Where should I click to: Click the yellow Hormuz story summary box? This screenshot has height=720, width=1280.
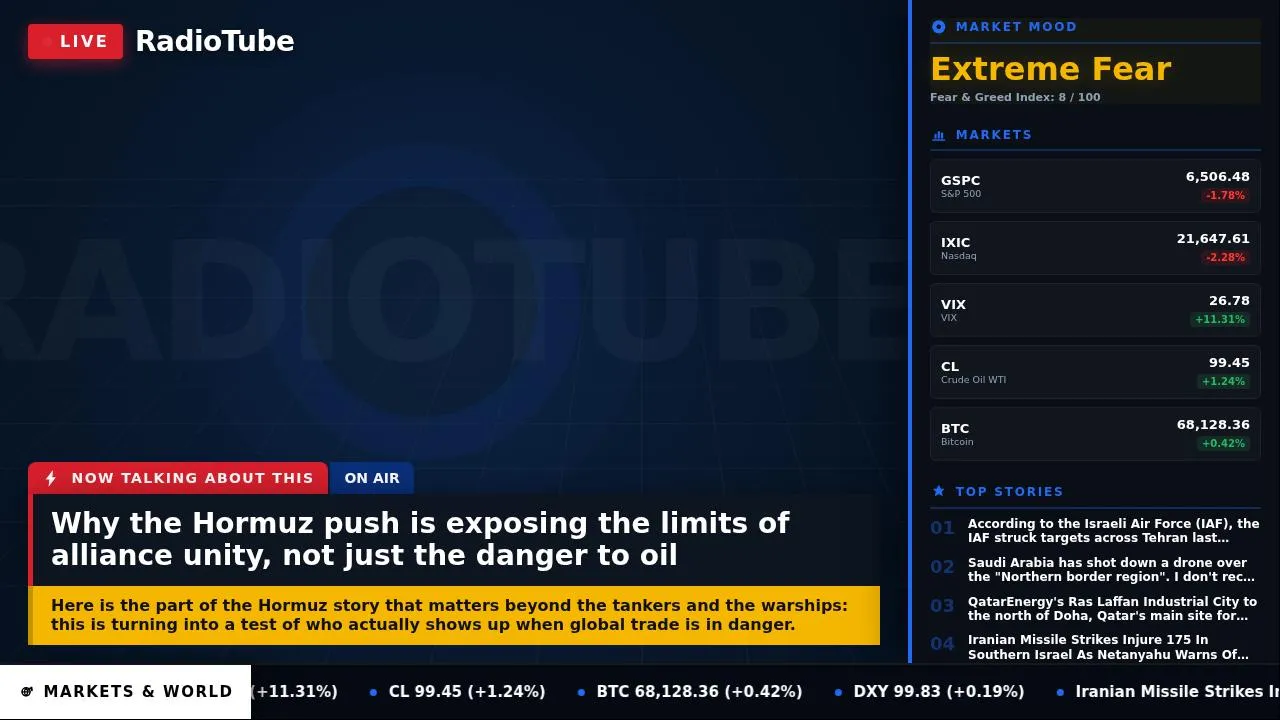454,615
